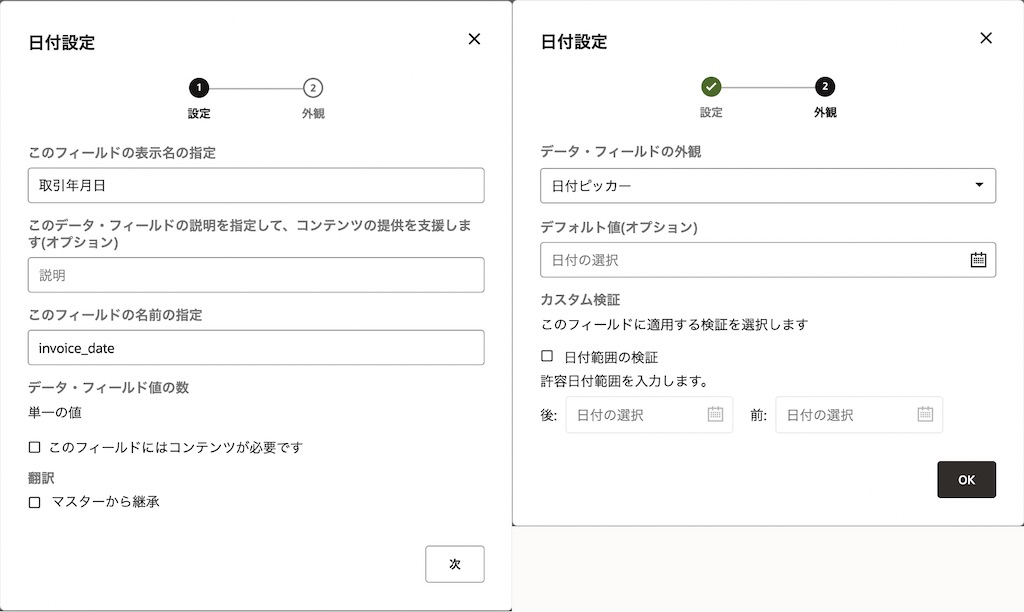Open the calendar icon in the 後 date field
Viewport: 1024px width, 612px height.
[717, 414]
